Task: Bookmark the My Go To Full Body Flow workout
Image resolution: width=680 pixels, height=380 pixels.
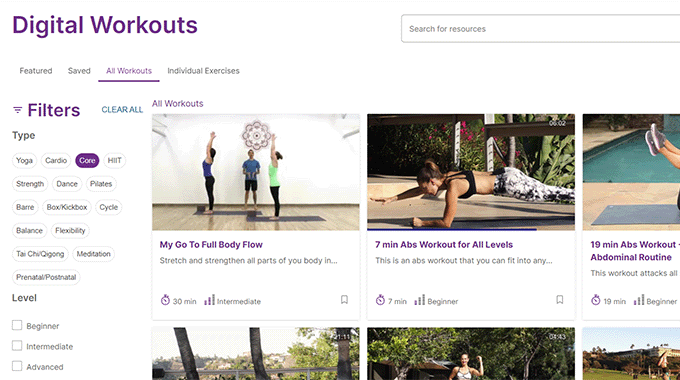Action: pyautogui.click(x=344, y=300)
